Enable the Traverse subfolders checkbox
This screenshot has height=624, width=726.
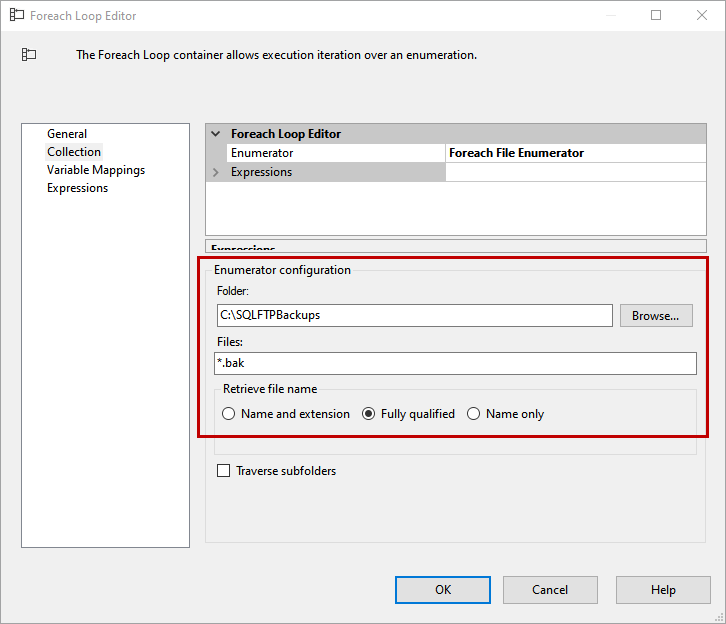click(x=224, y=471)
